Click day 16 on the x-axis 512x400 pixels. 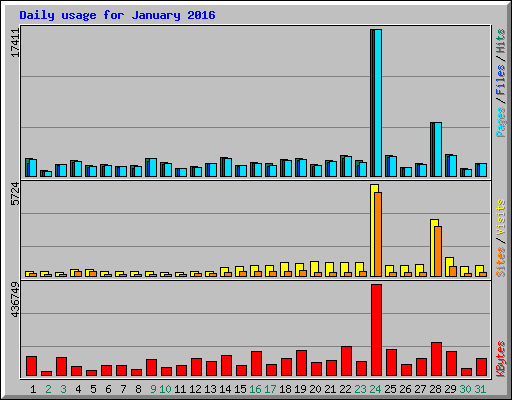click(255, 389)
